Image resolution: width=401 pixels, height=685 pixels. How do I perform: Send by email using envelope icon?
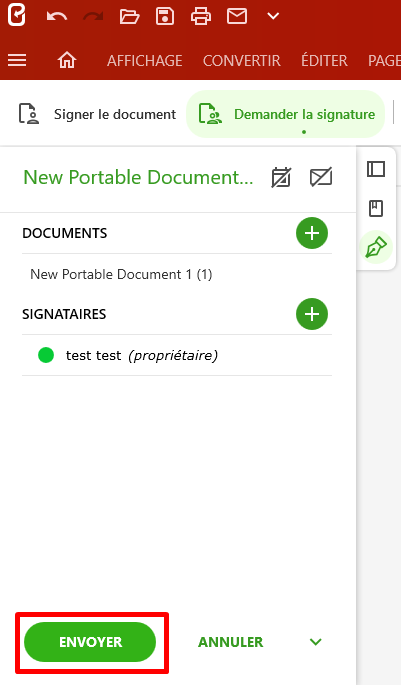237,17
